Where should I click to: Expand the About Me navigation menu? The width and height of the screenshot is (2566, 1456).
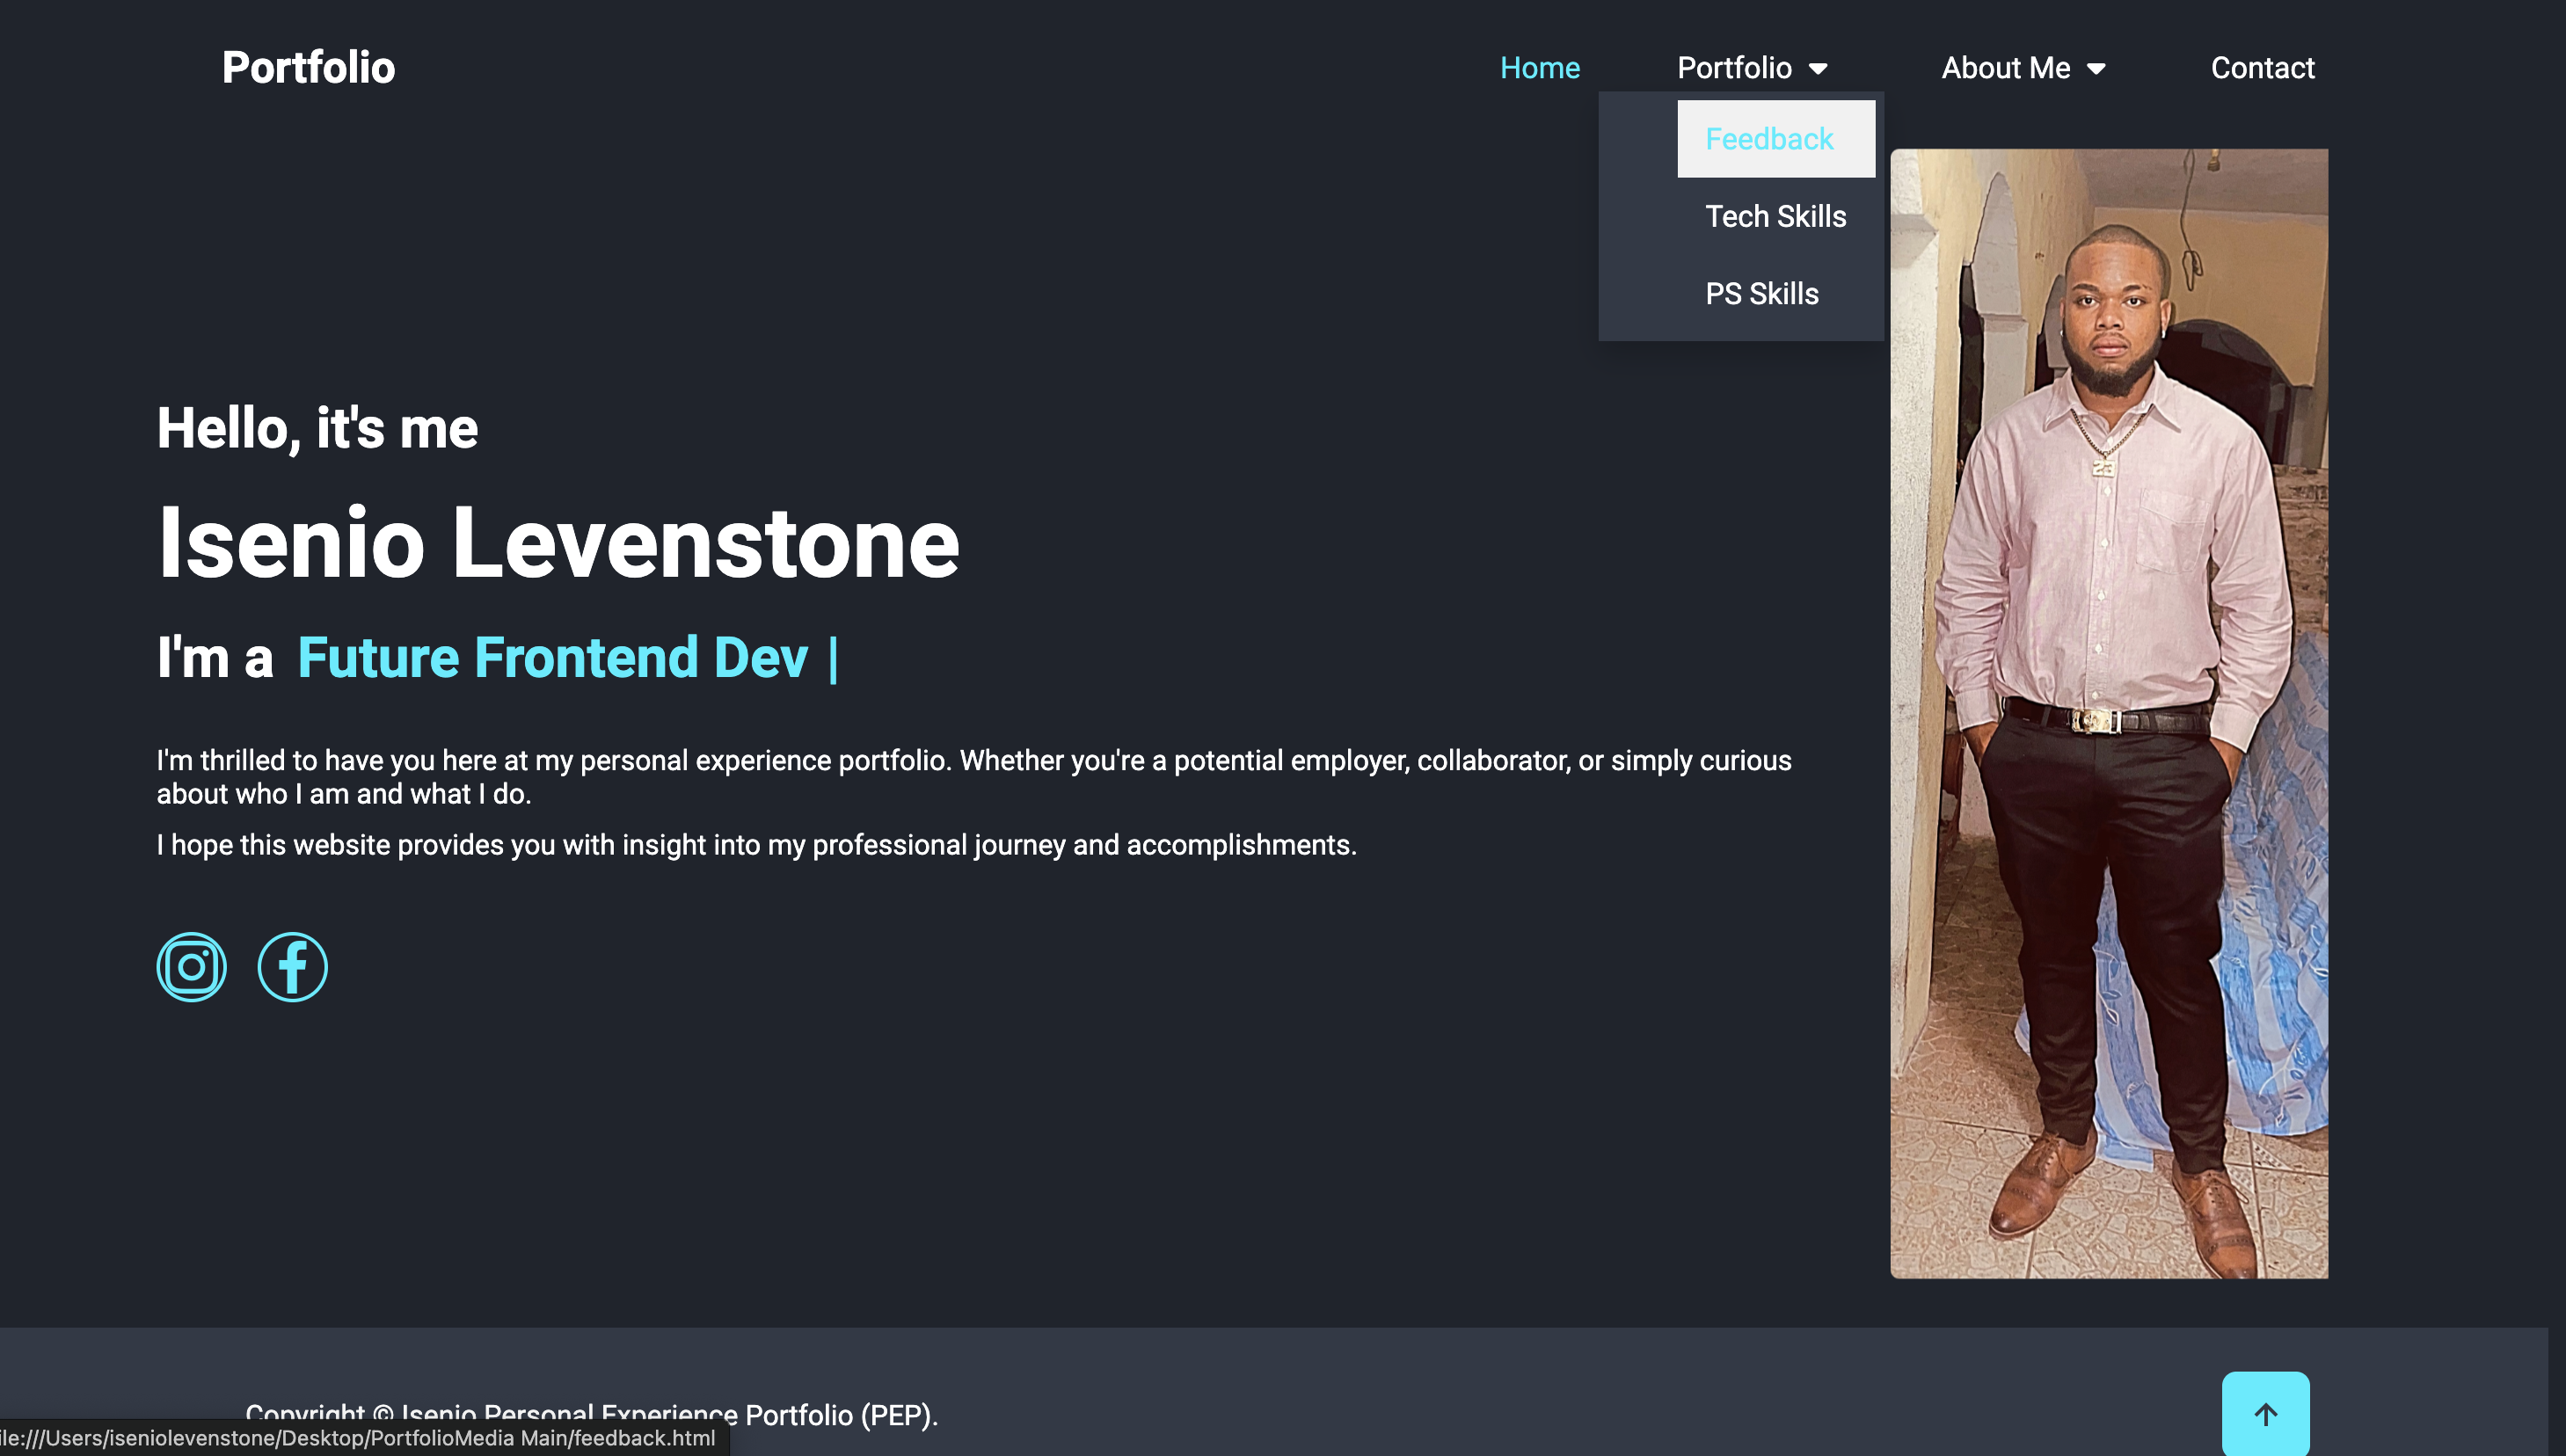point(2005,68)
